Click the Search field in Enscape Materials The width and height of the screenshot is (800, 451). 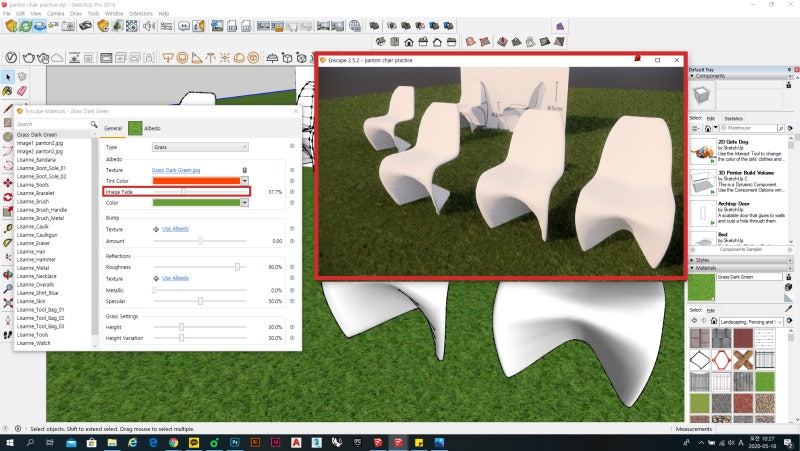pyautogui.click(x=52, y=124)
